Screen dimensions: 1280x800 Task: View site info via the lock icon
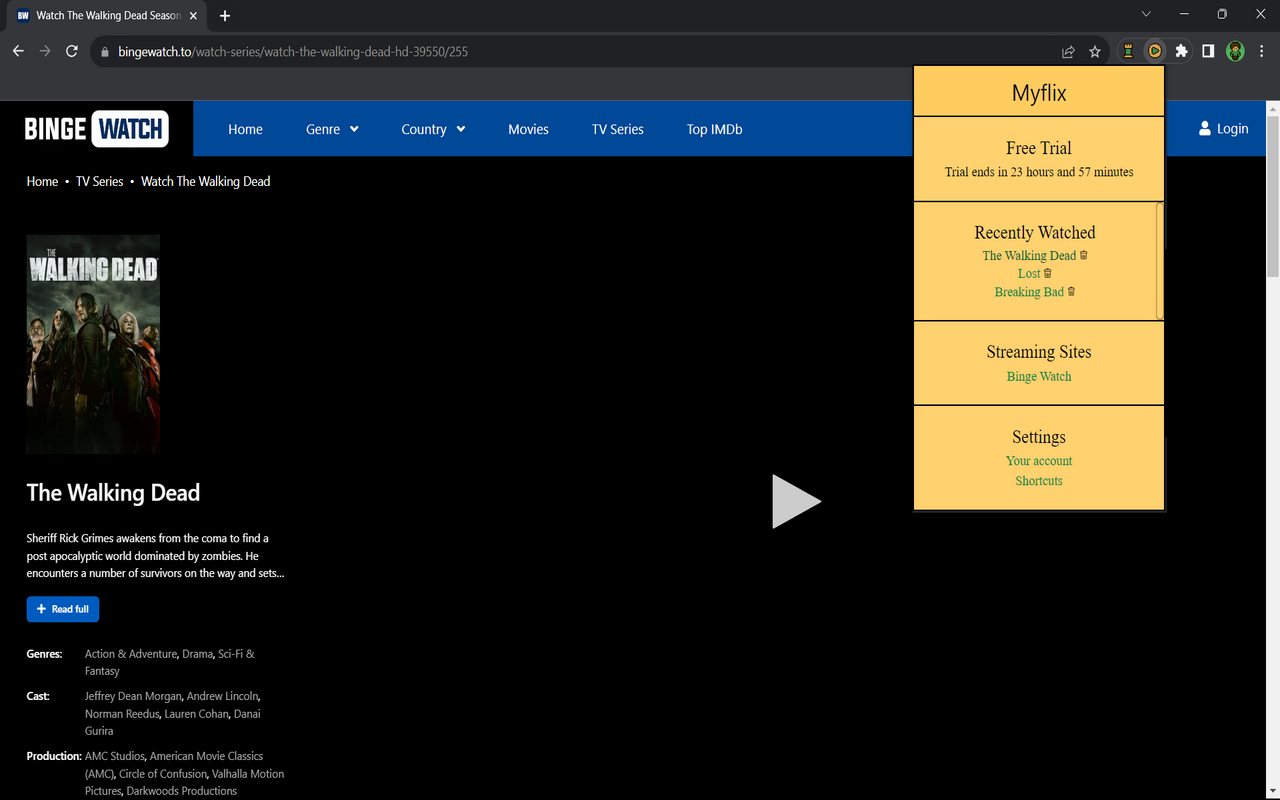pos(104,51)
